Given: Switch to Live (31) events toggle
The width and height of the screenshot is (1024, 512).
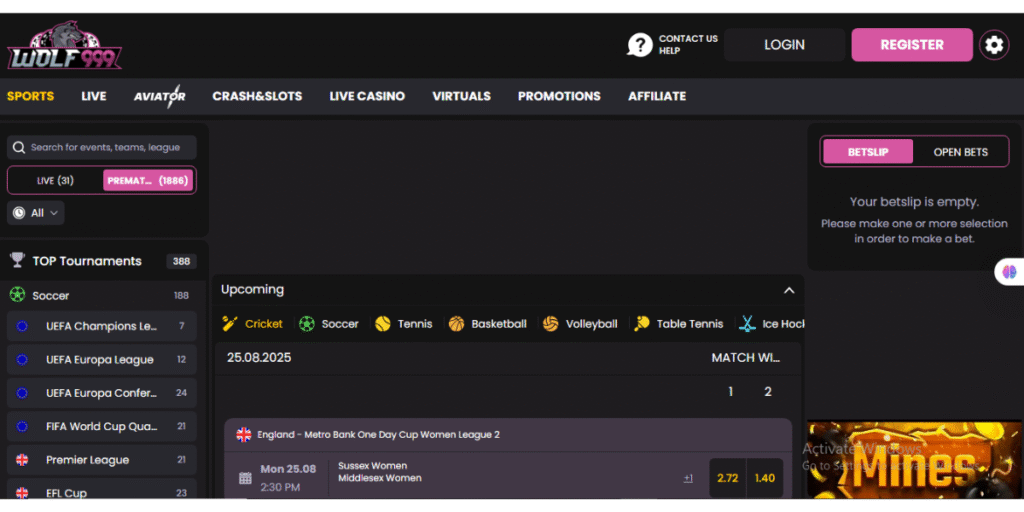Looking at the screenshot, I should [55, 181].
